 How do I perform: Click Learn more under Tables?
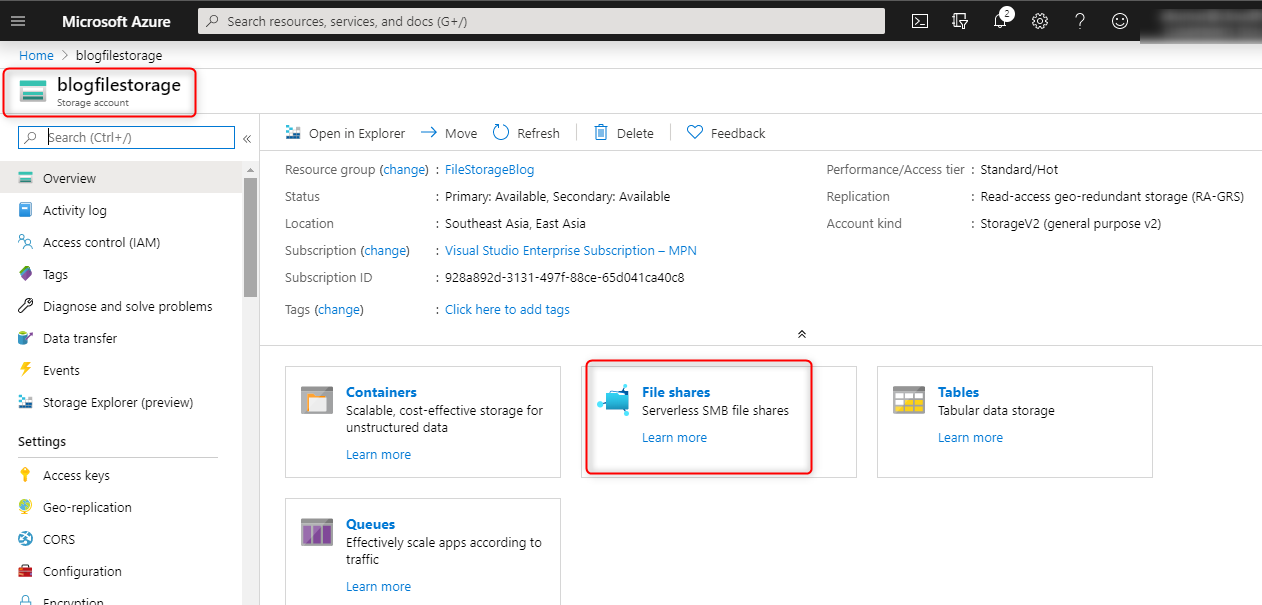pos(970,438)
